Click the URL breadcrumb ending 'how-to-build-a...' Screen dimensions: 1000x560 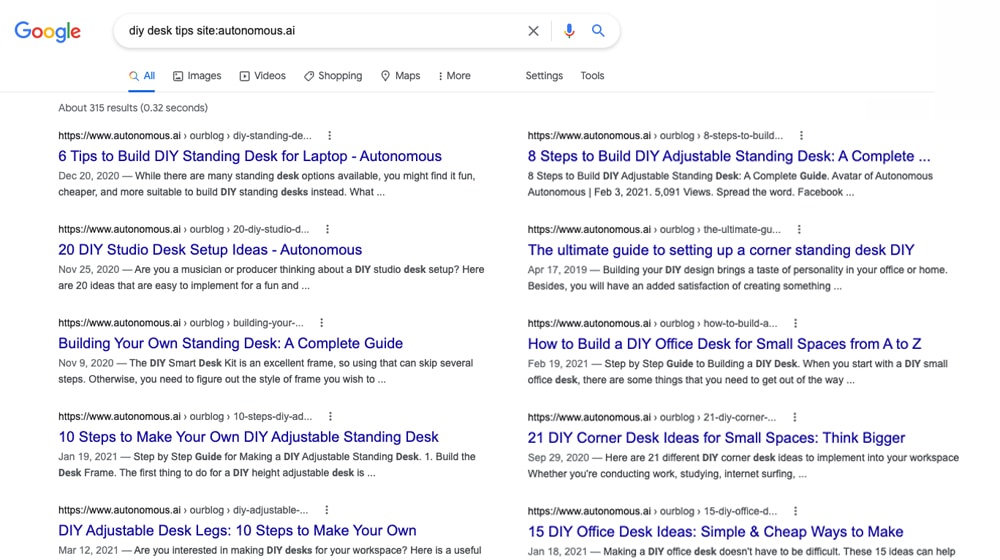652,323
